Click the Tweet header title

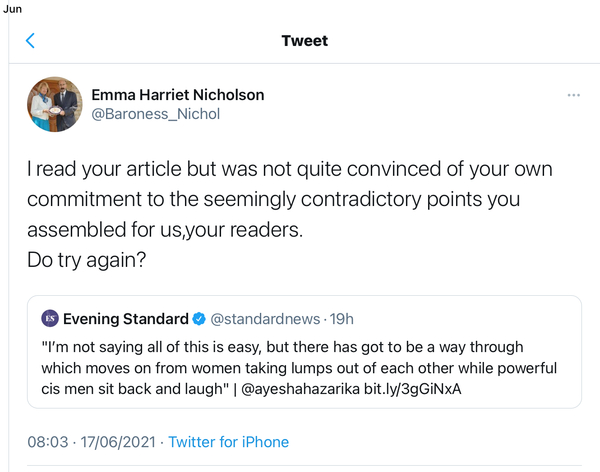(304, 41)
